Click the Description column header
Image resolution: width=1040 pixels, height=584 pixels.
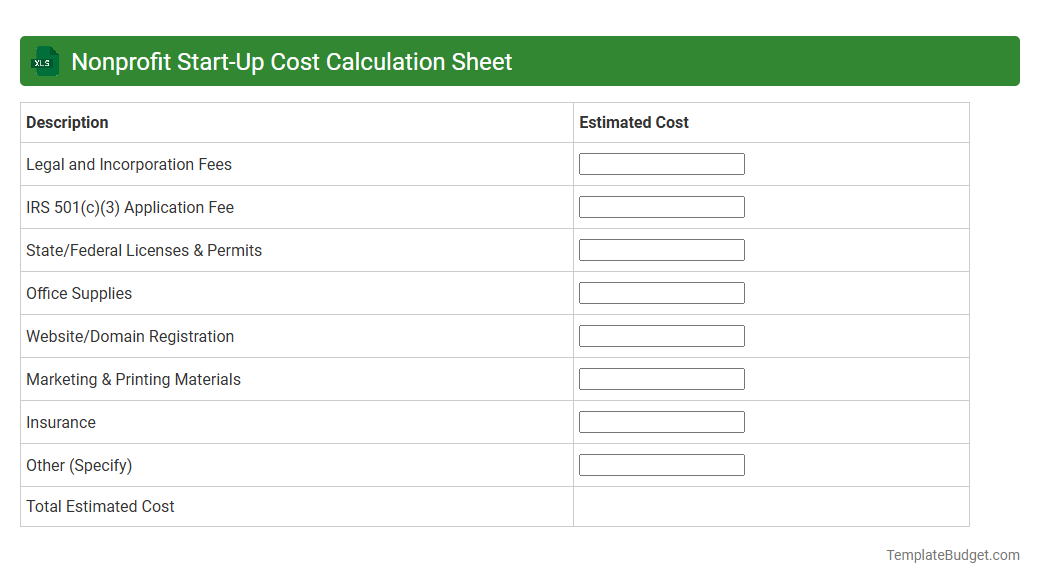pyautogui.click(x=67, y=122)
